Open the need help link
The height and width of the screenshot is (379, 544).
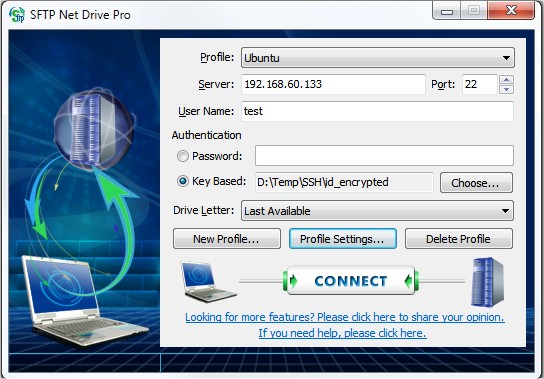(x=342, y=333)
